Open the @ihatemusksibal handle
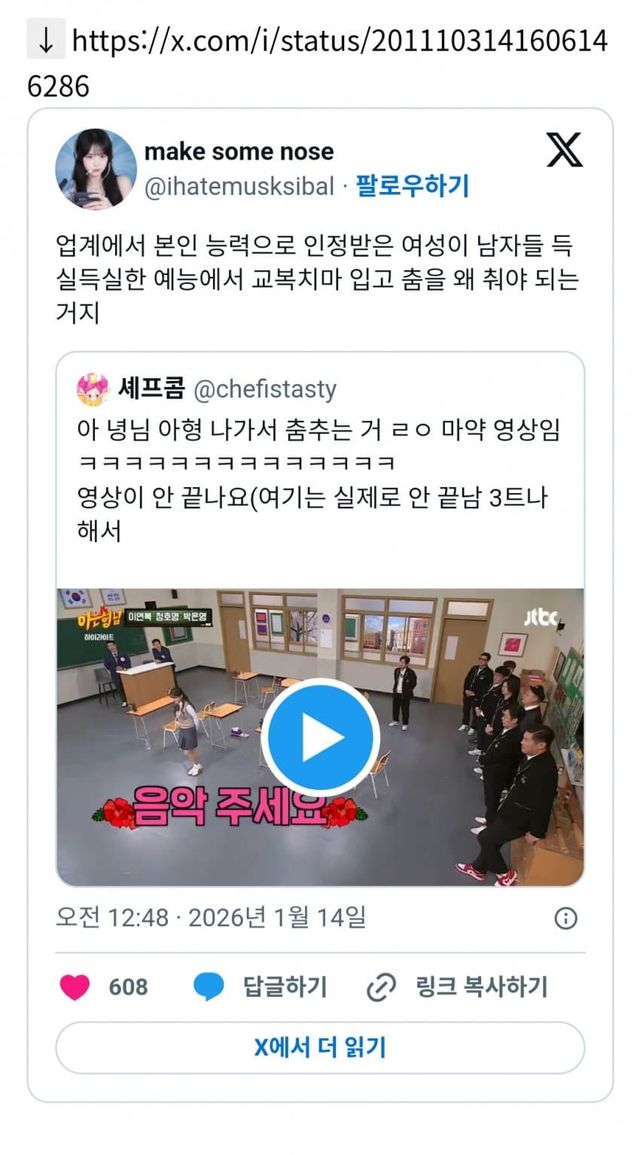 [x=239, y=186]
